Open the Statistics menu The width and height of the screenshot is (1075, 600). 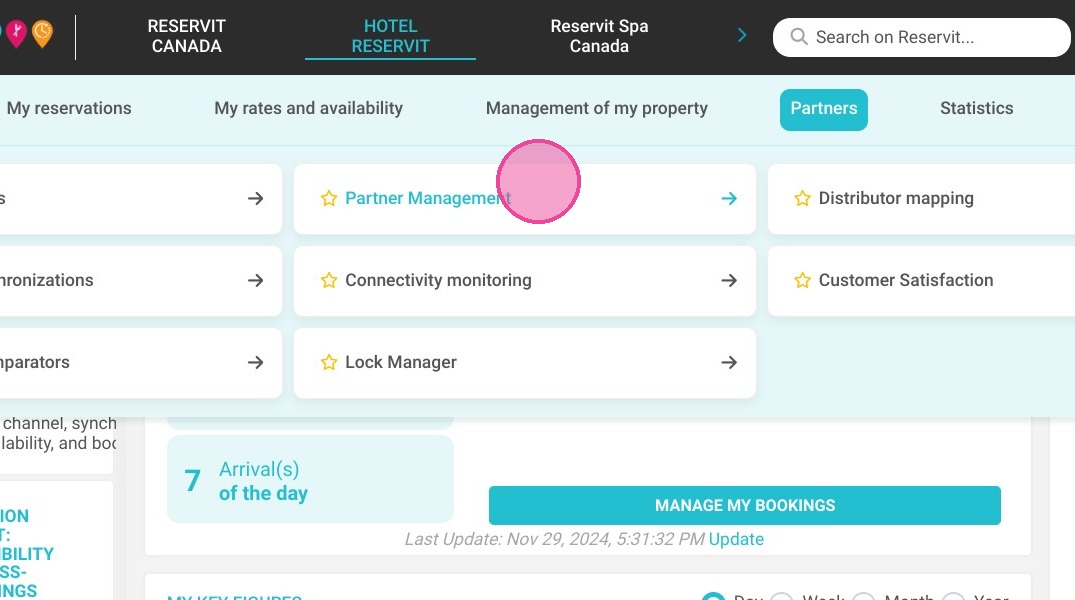pos(976,108)
